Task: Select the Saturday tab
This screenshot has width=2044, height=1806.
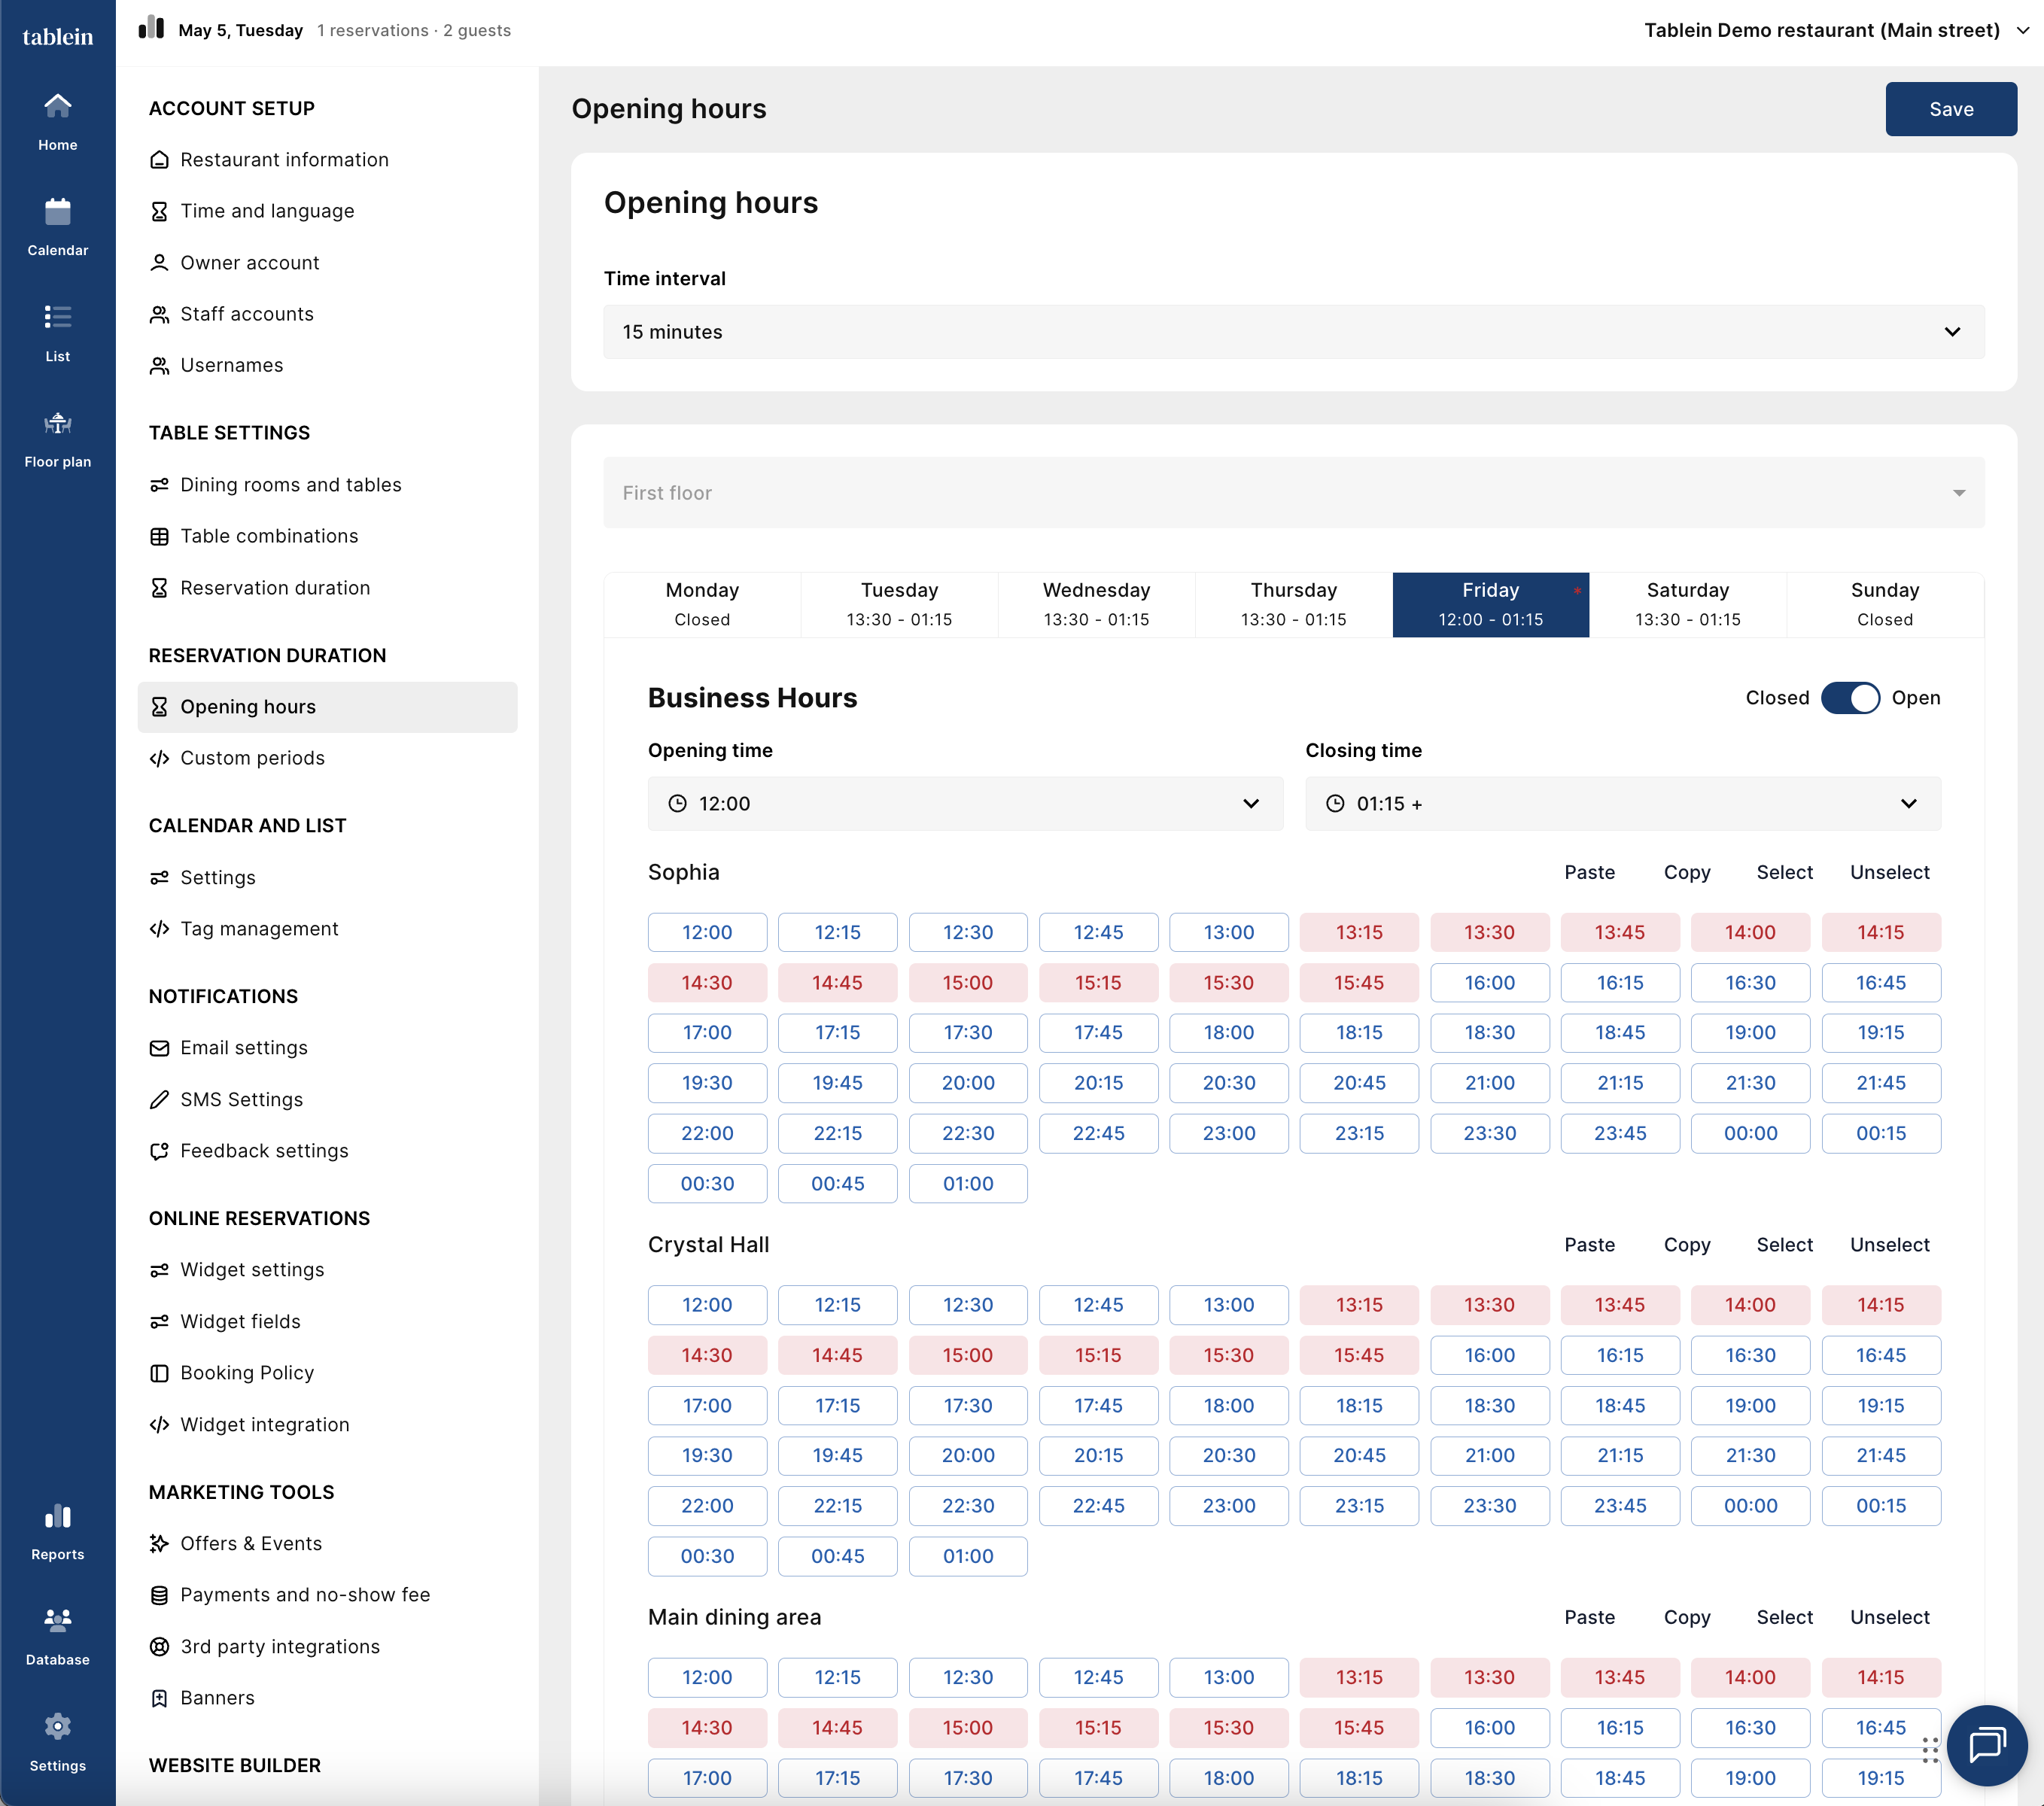Action: (x=1687, y=604)
